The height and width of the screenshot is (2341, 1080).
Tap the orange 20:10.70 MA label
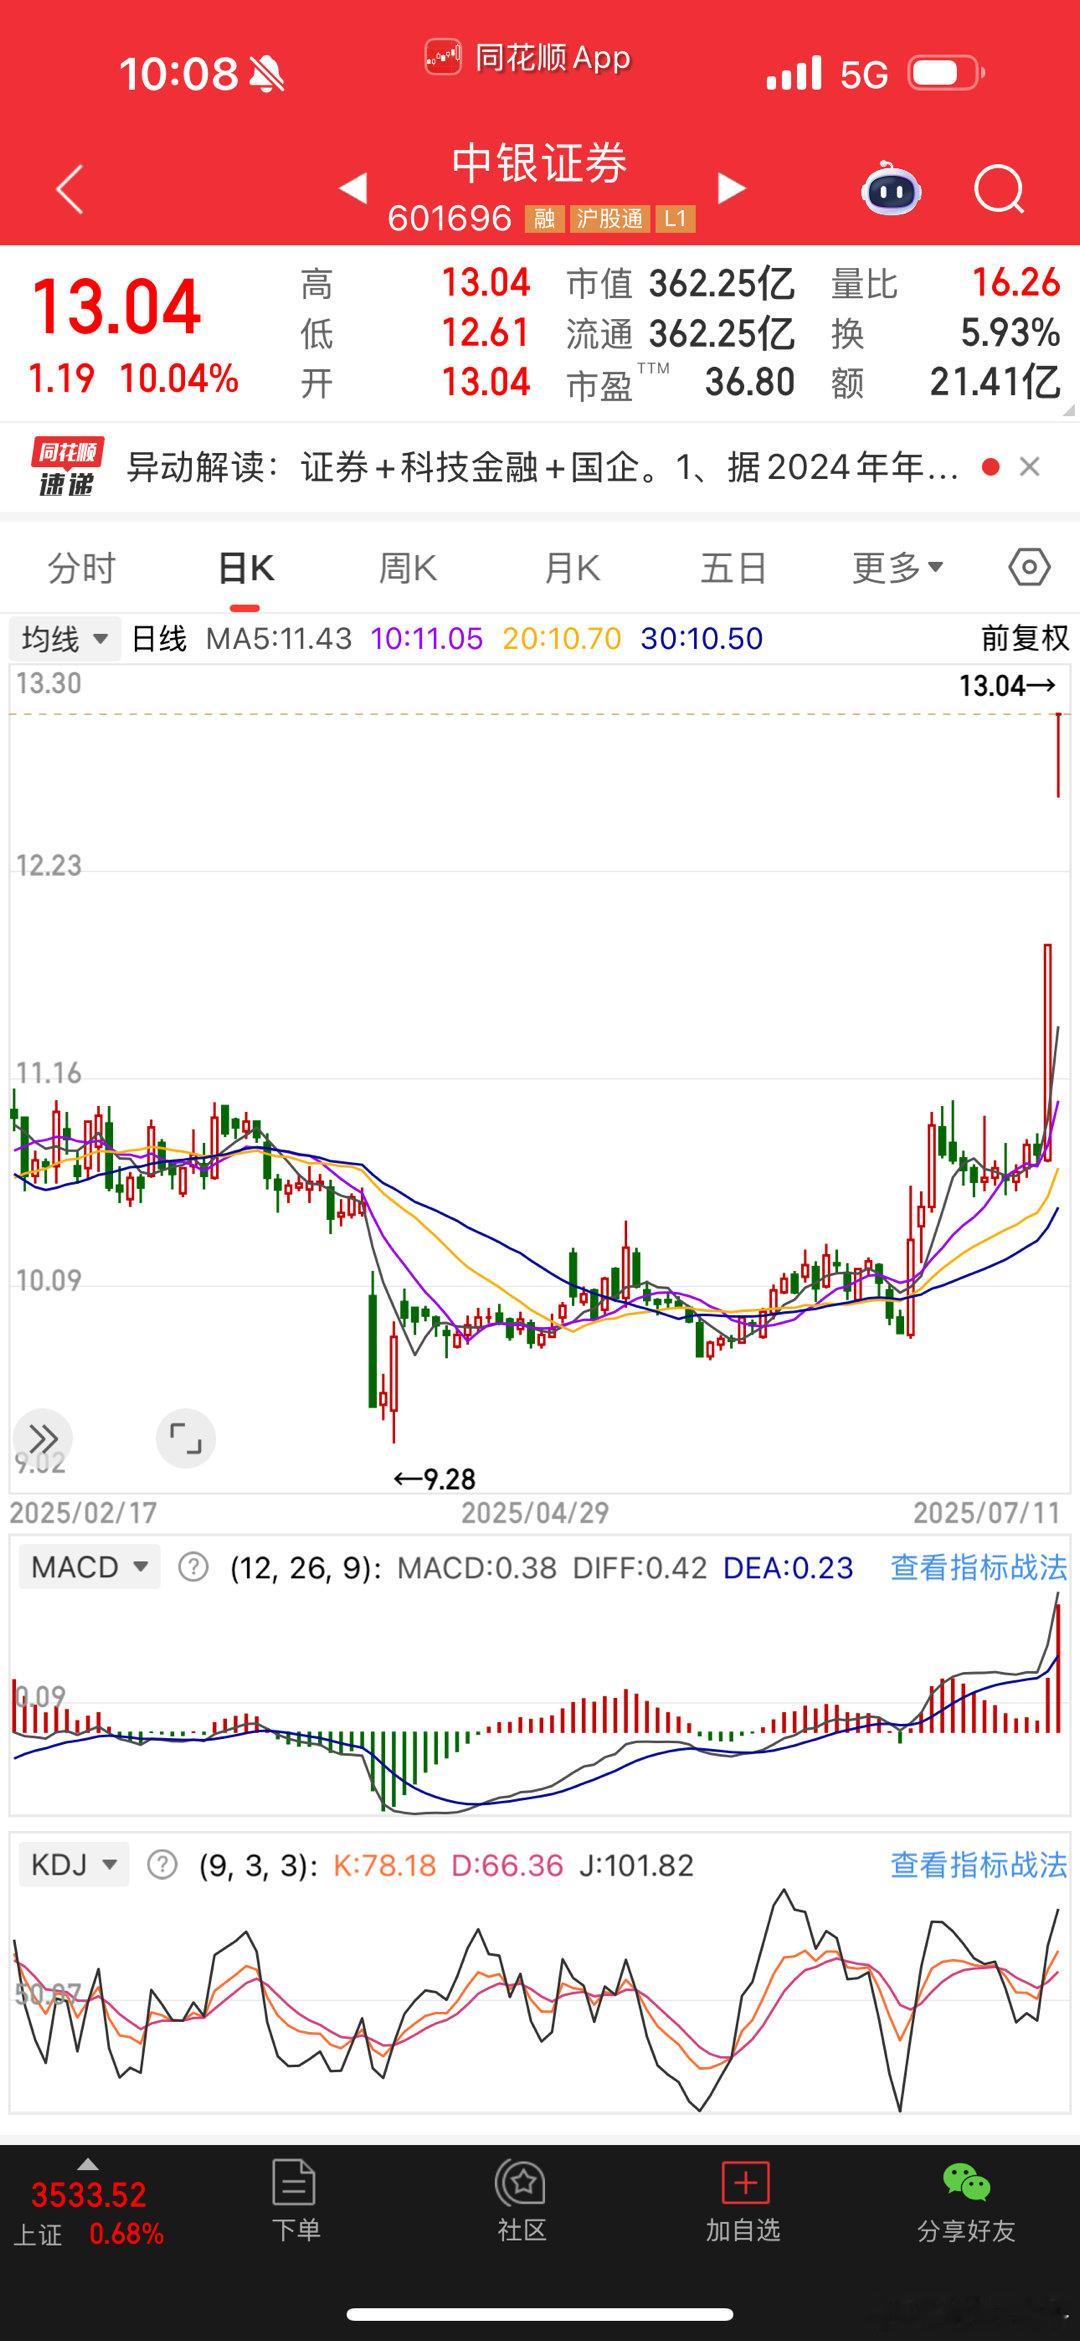pos(562,638)
